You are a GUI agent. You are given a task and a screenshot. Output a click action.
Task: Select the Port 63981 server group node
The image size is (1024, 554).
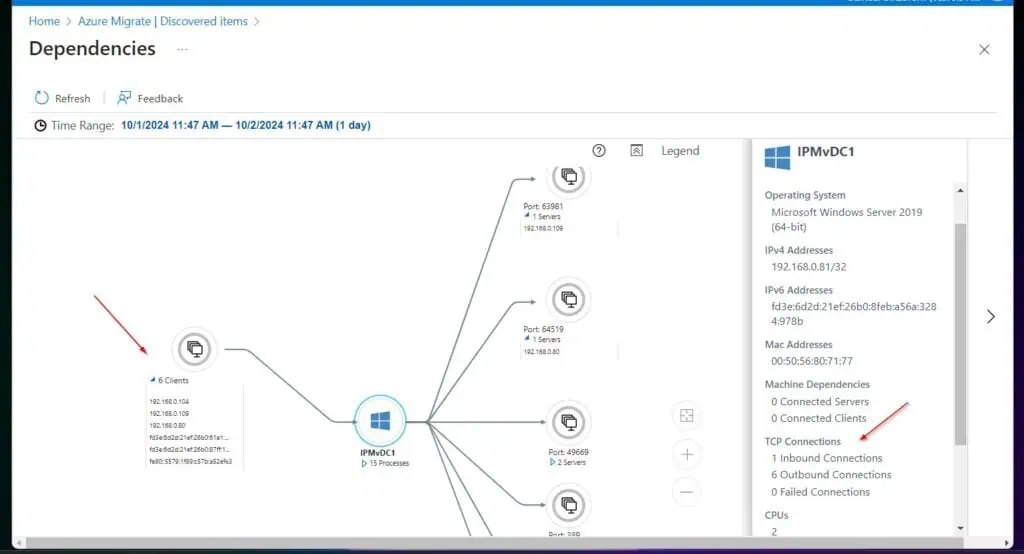(x=569, y=176)
